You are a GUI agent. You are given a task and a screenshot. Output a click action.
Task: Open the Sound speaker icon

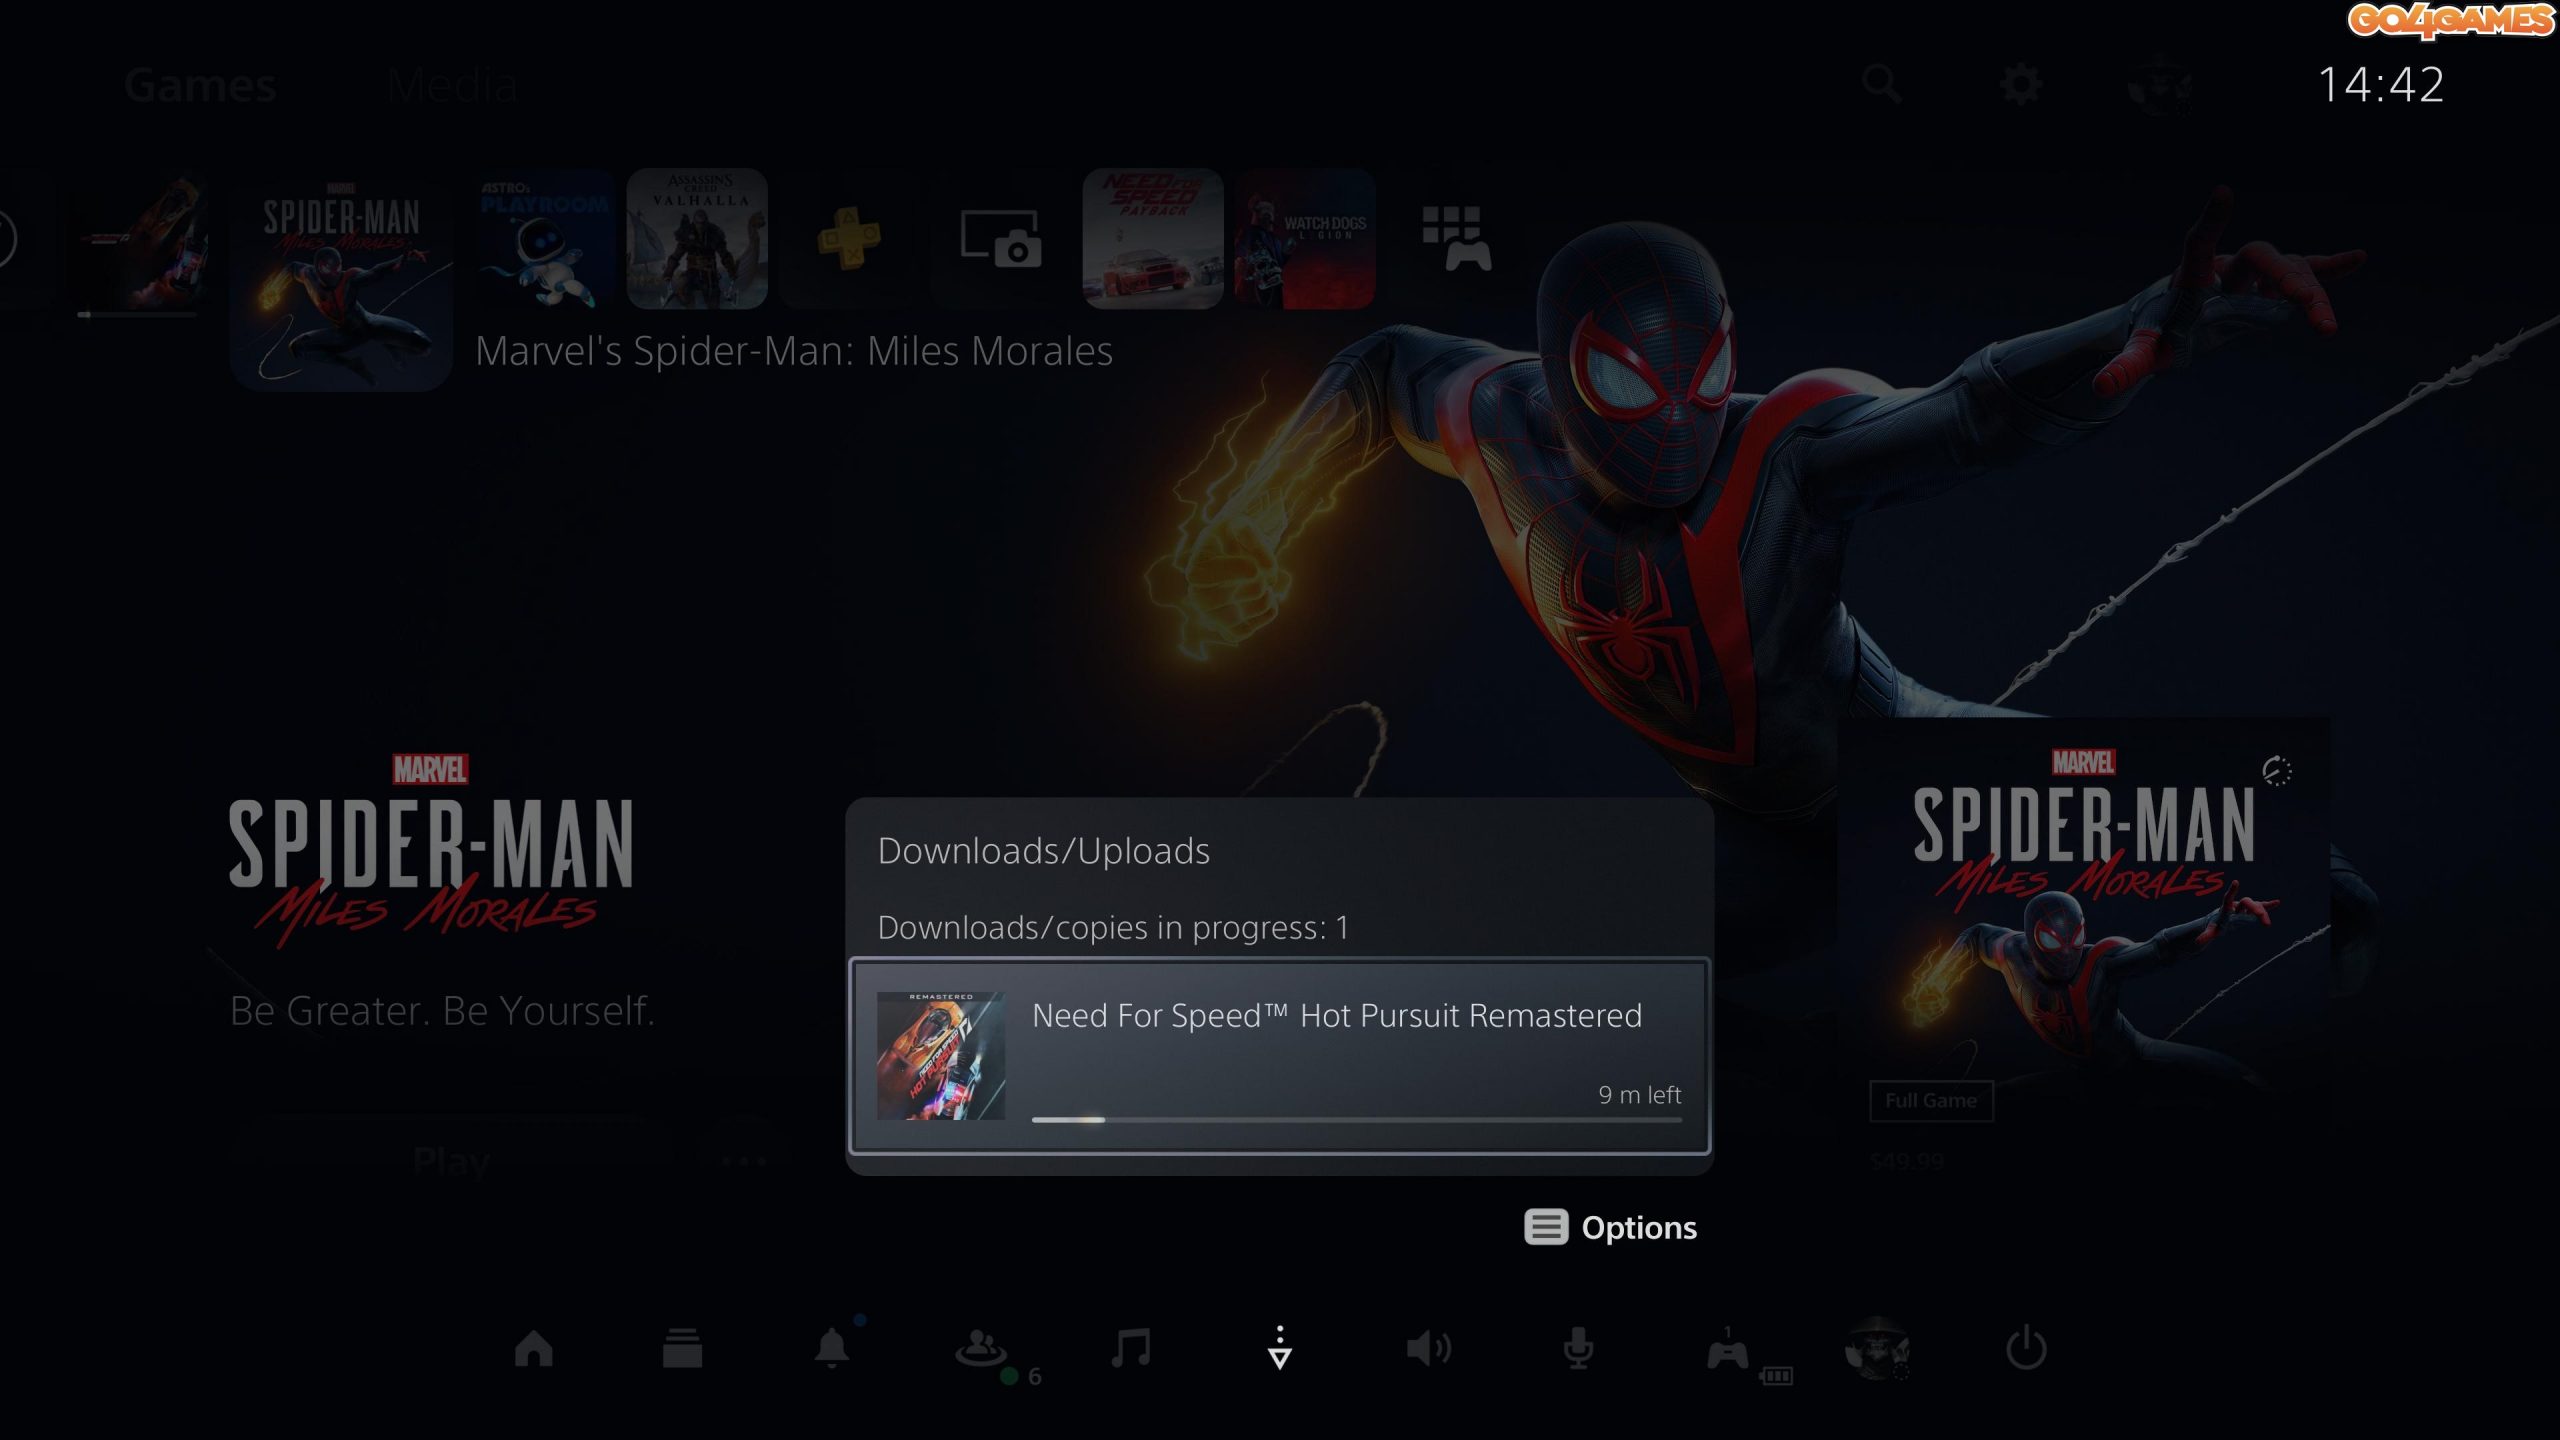(1429, 1348)
